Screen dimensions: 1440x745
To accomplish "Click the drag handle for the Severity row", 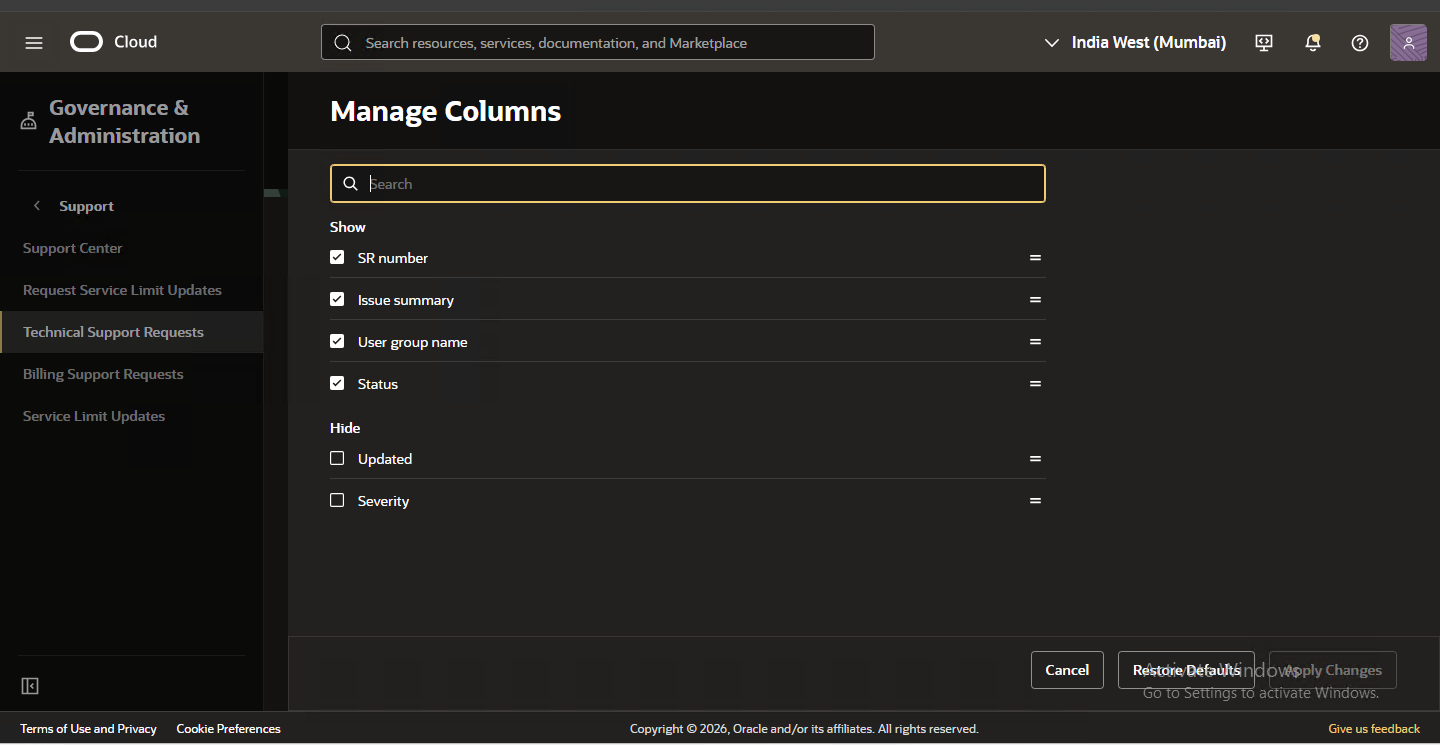I will [1035, 501].
